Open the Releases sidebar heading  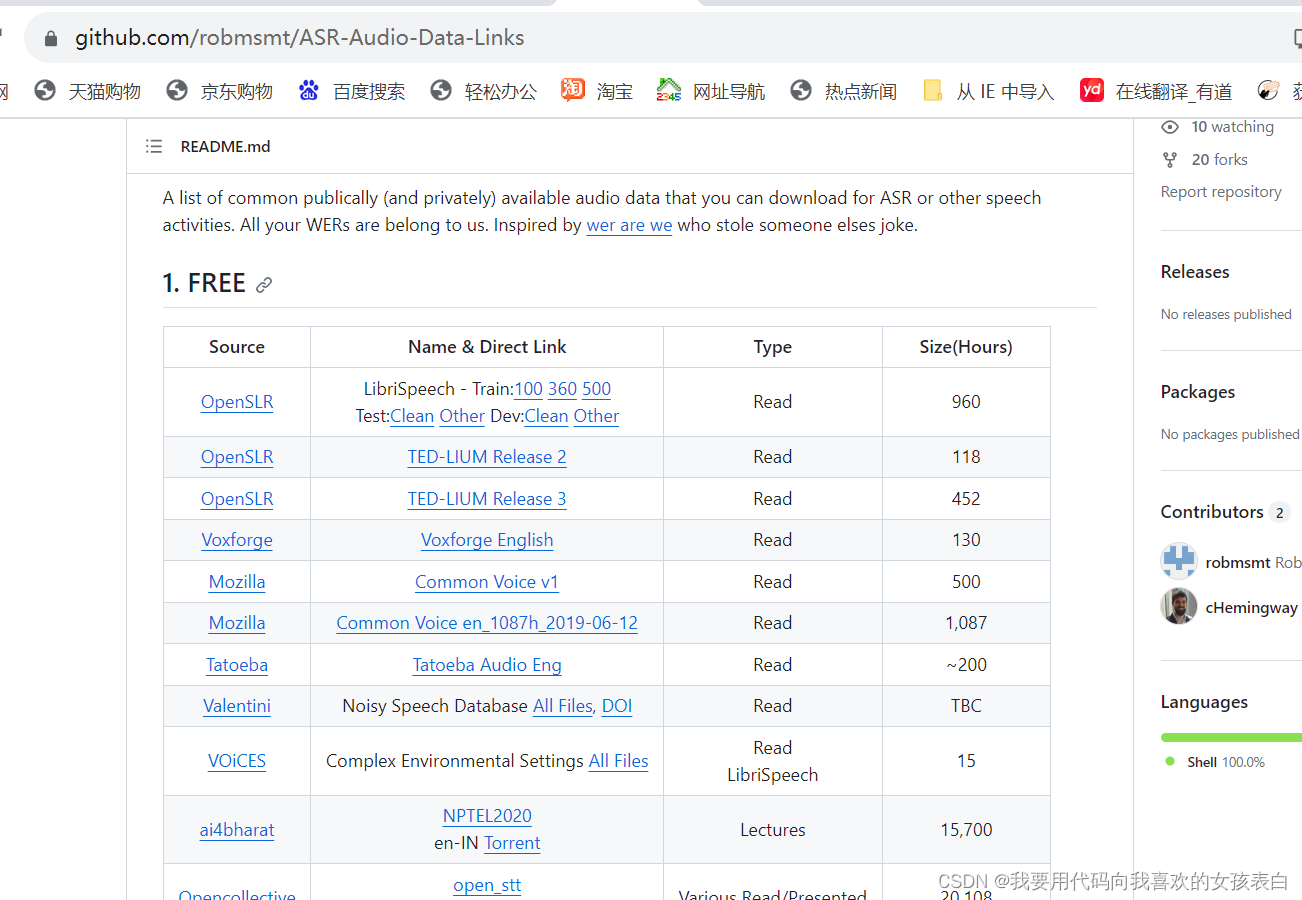coord(1195,272)
